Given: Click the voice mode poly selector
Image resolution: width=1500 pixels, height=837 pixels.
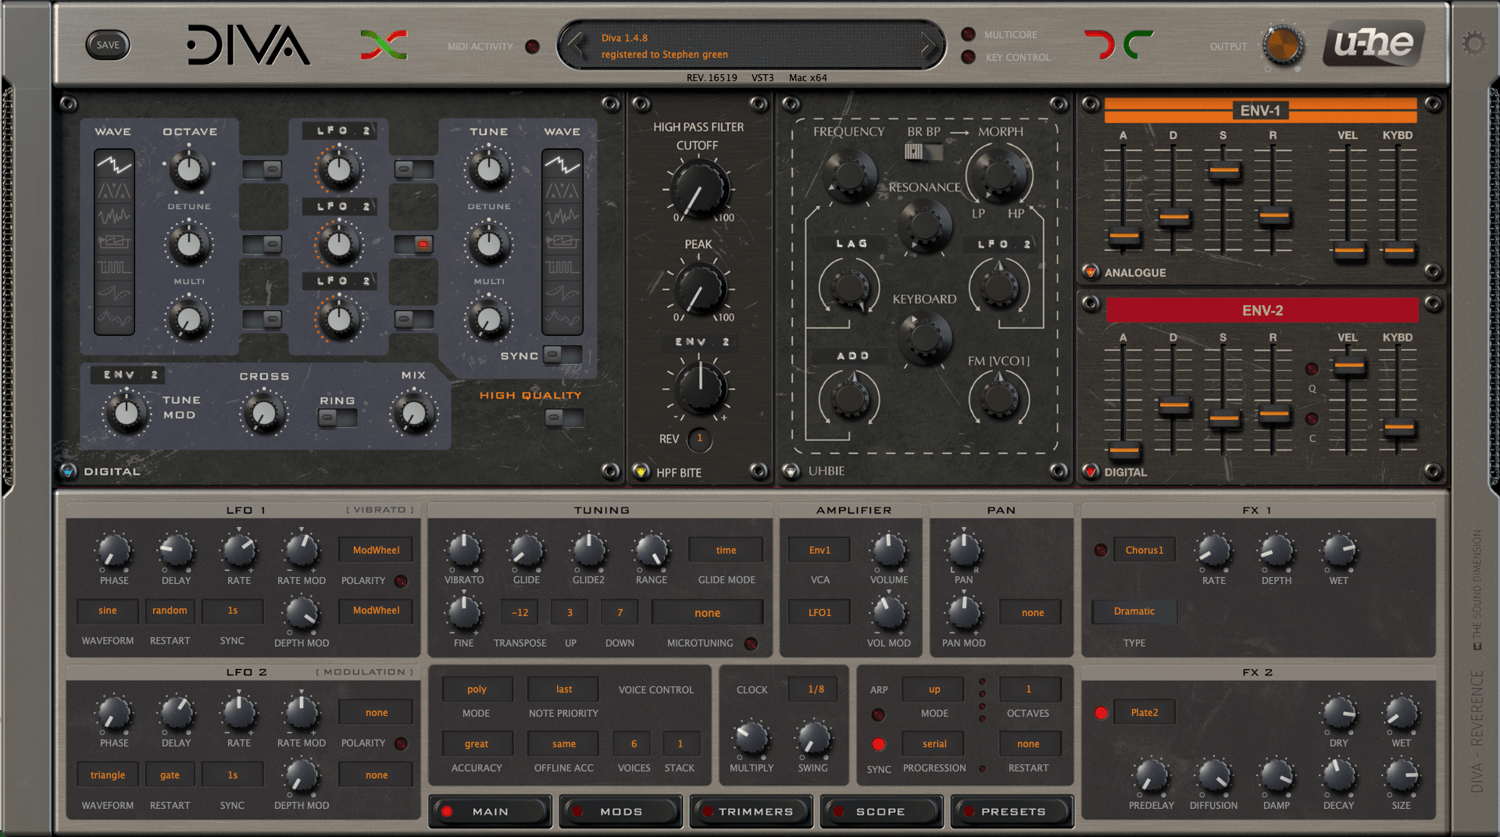Looking at the screenshot, I should [x=477, y=689].
